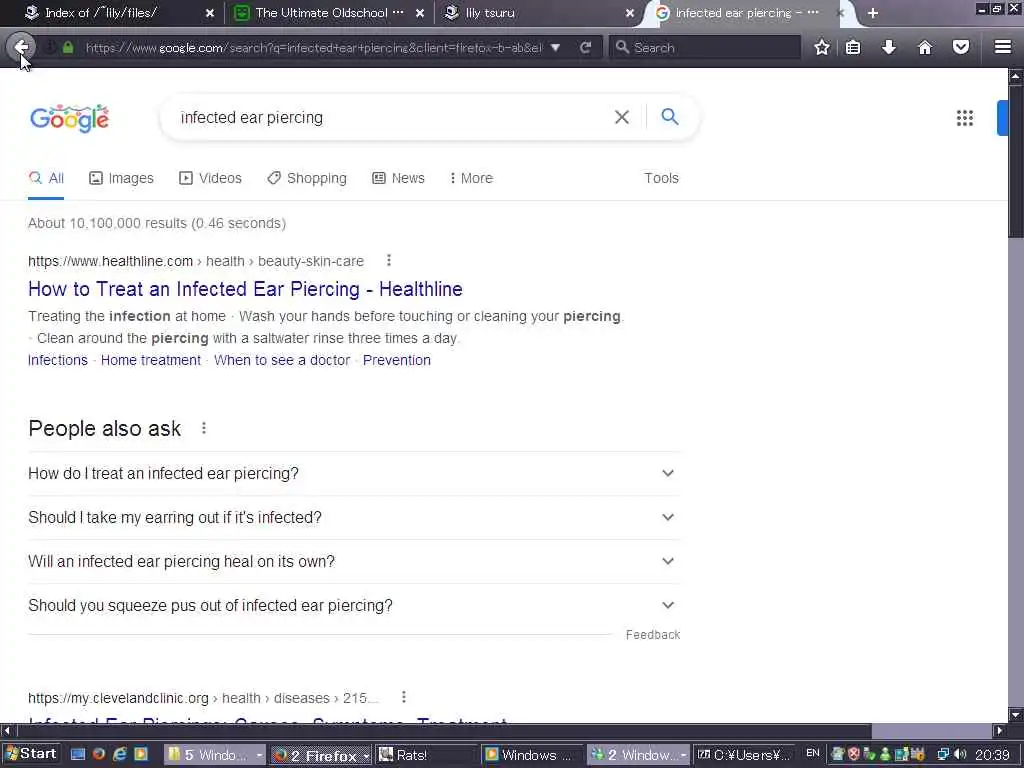Image resolution: width=1024 pixels, height=768 pixels.
Task: Open How to Treat an Infected Ear Piercing link
Action: point(246,289)
